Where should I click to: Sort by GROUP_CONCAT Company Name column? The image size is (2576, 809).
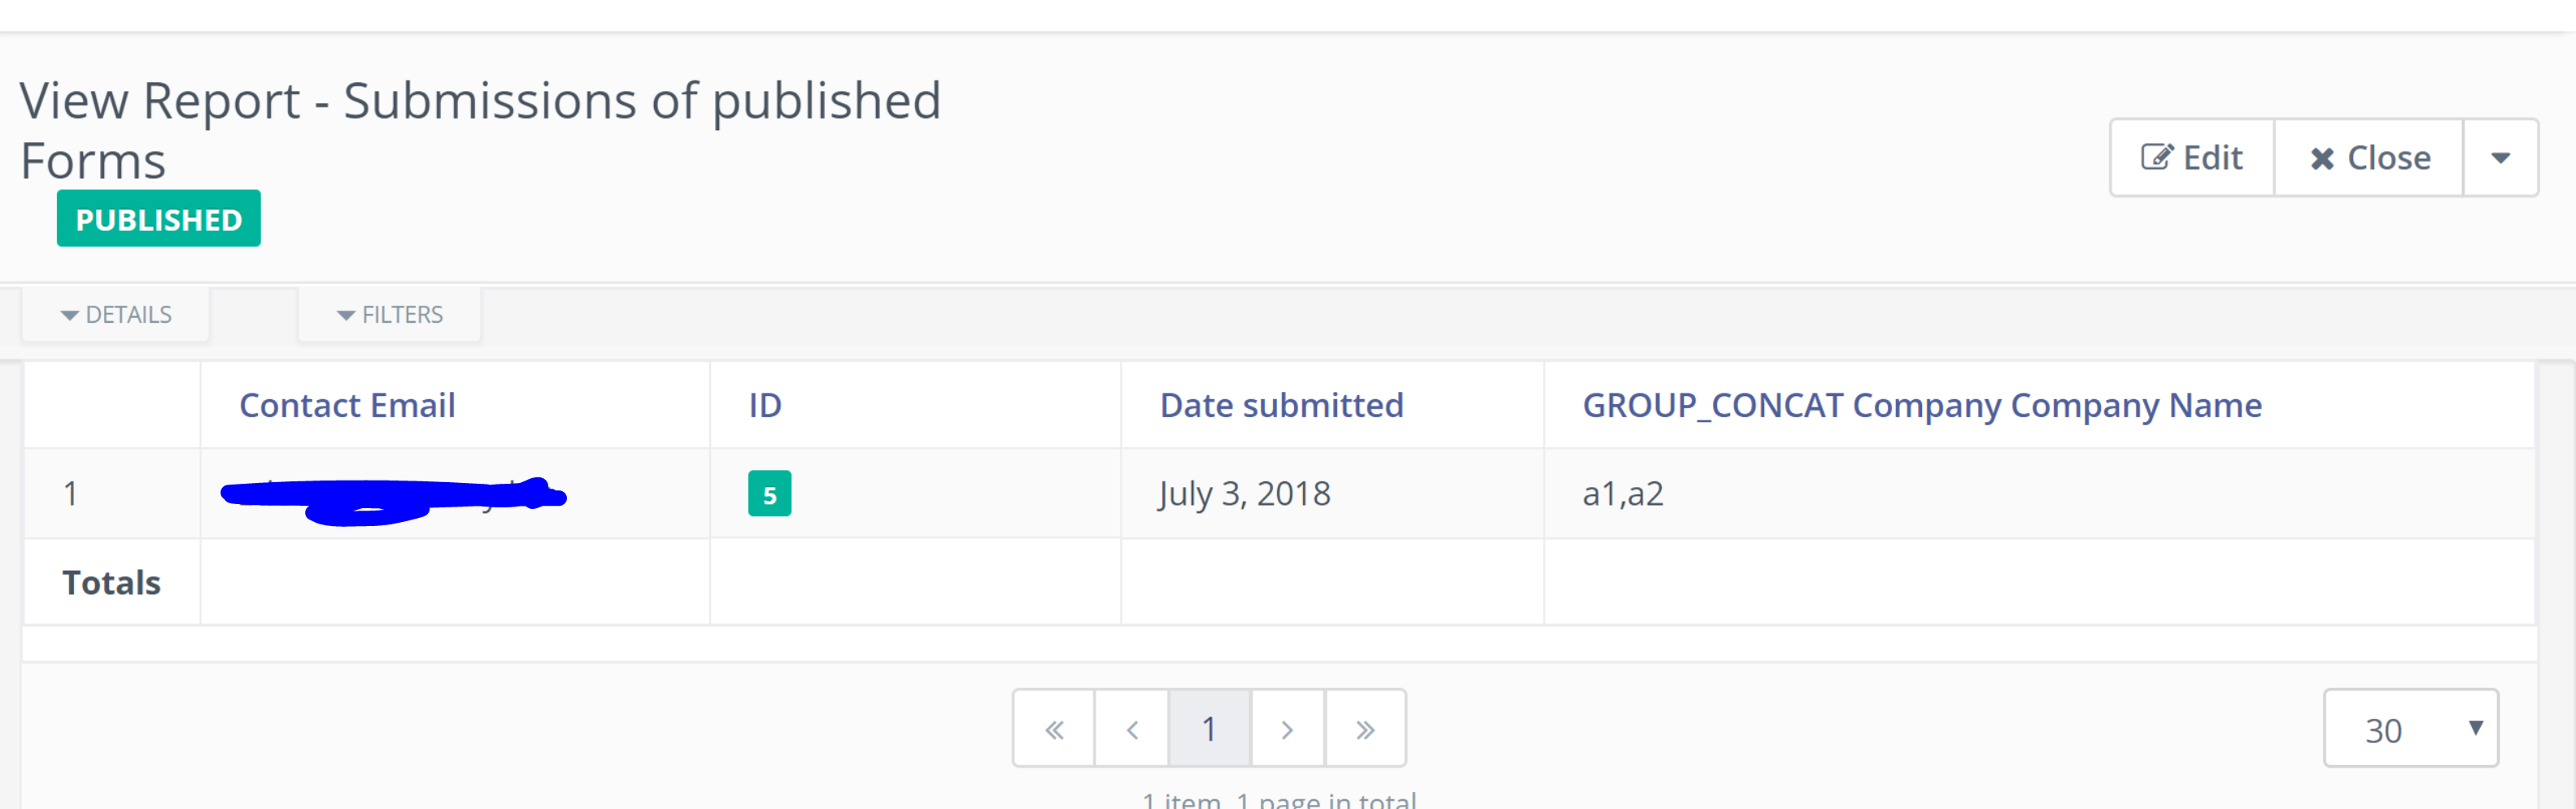tap(1921, 405)
